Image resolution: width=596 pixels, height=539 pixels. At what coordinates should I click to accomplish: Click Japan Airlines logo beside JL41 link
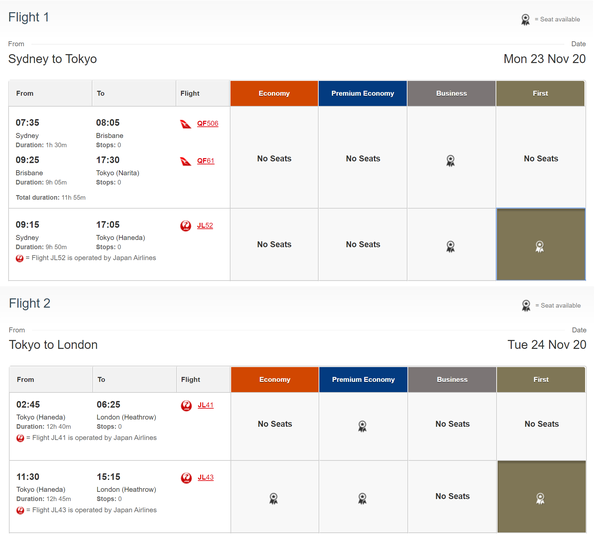pos(186,406)
